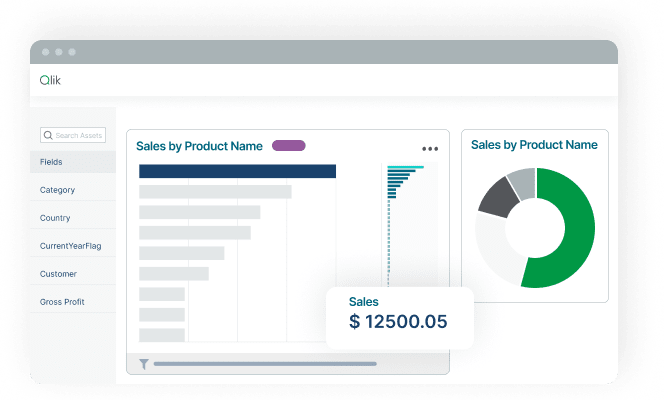
Task: Click the Qlik logo
Action: coord(50,80)
